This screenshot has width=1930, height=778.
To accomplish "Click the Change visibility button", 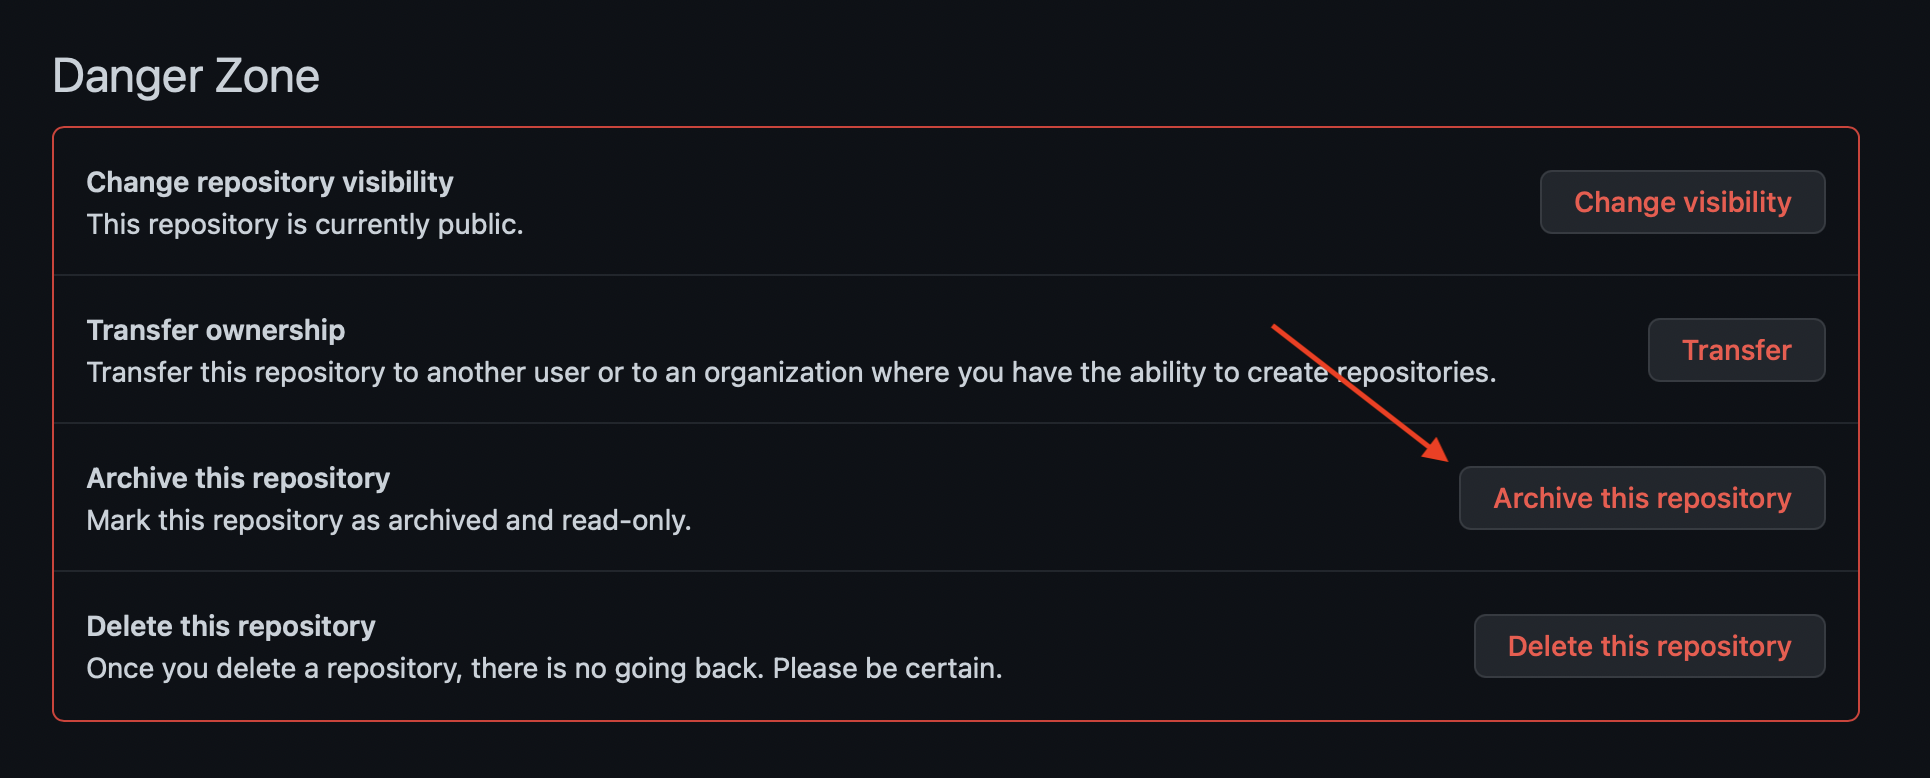I will [1682, 201].
